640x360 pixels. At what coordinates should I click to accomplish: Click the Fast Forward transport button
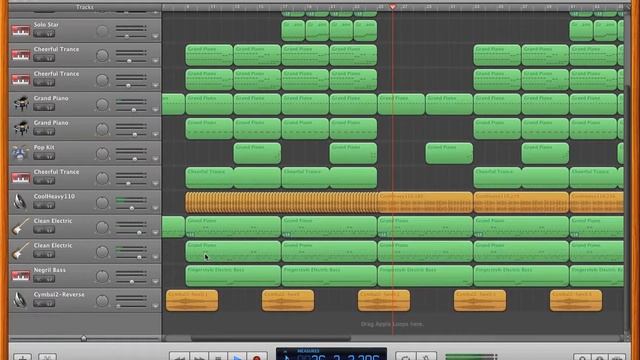tap(199, 357)
